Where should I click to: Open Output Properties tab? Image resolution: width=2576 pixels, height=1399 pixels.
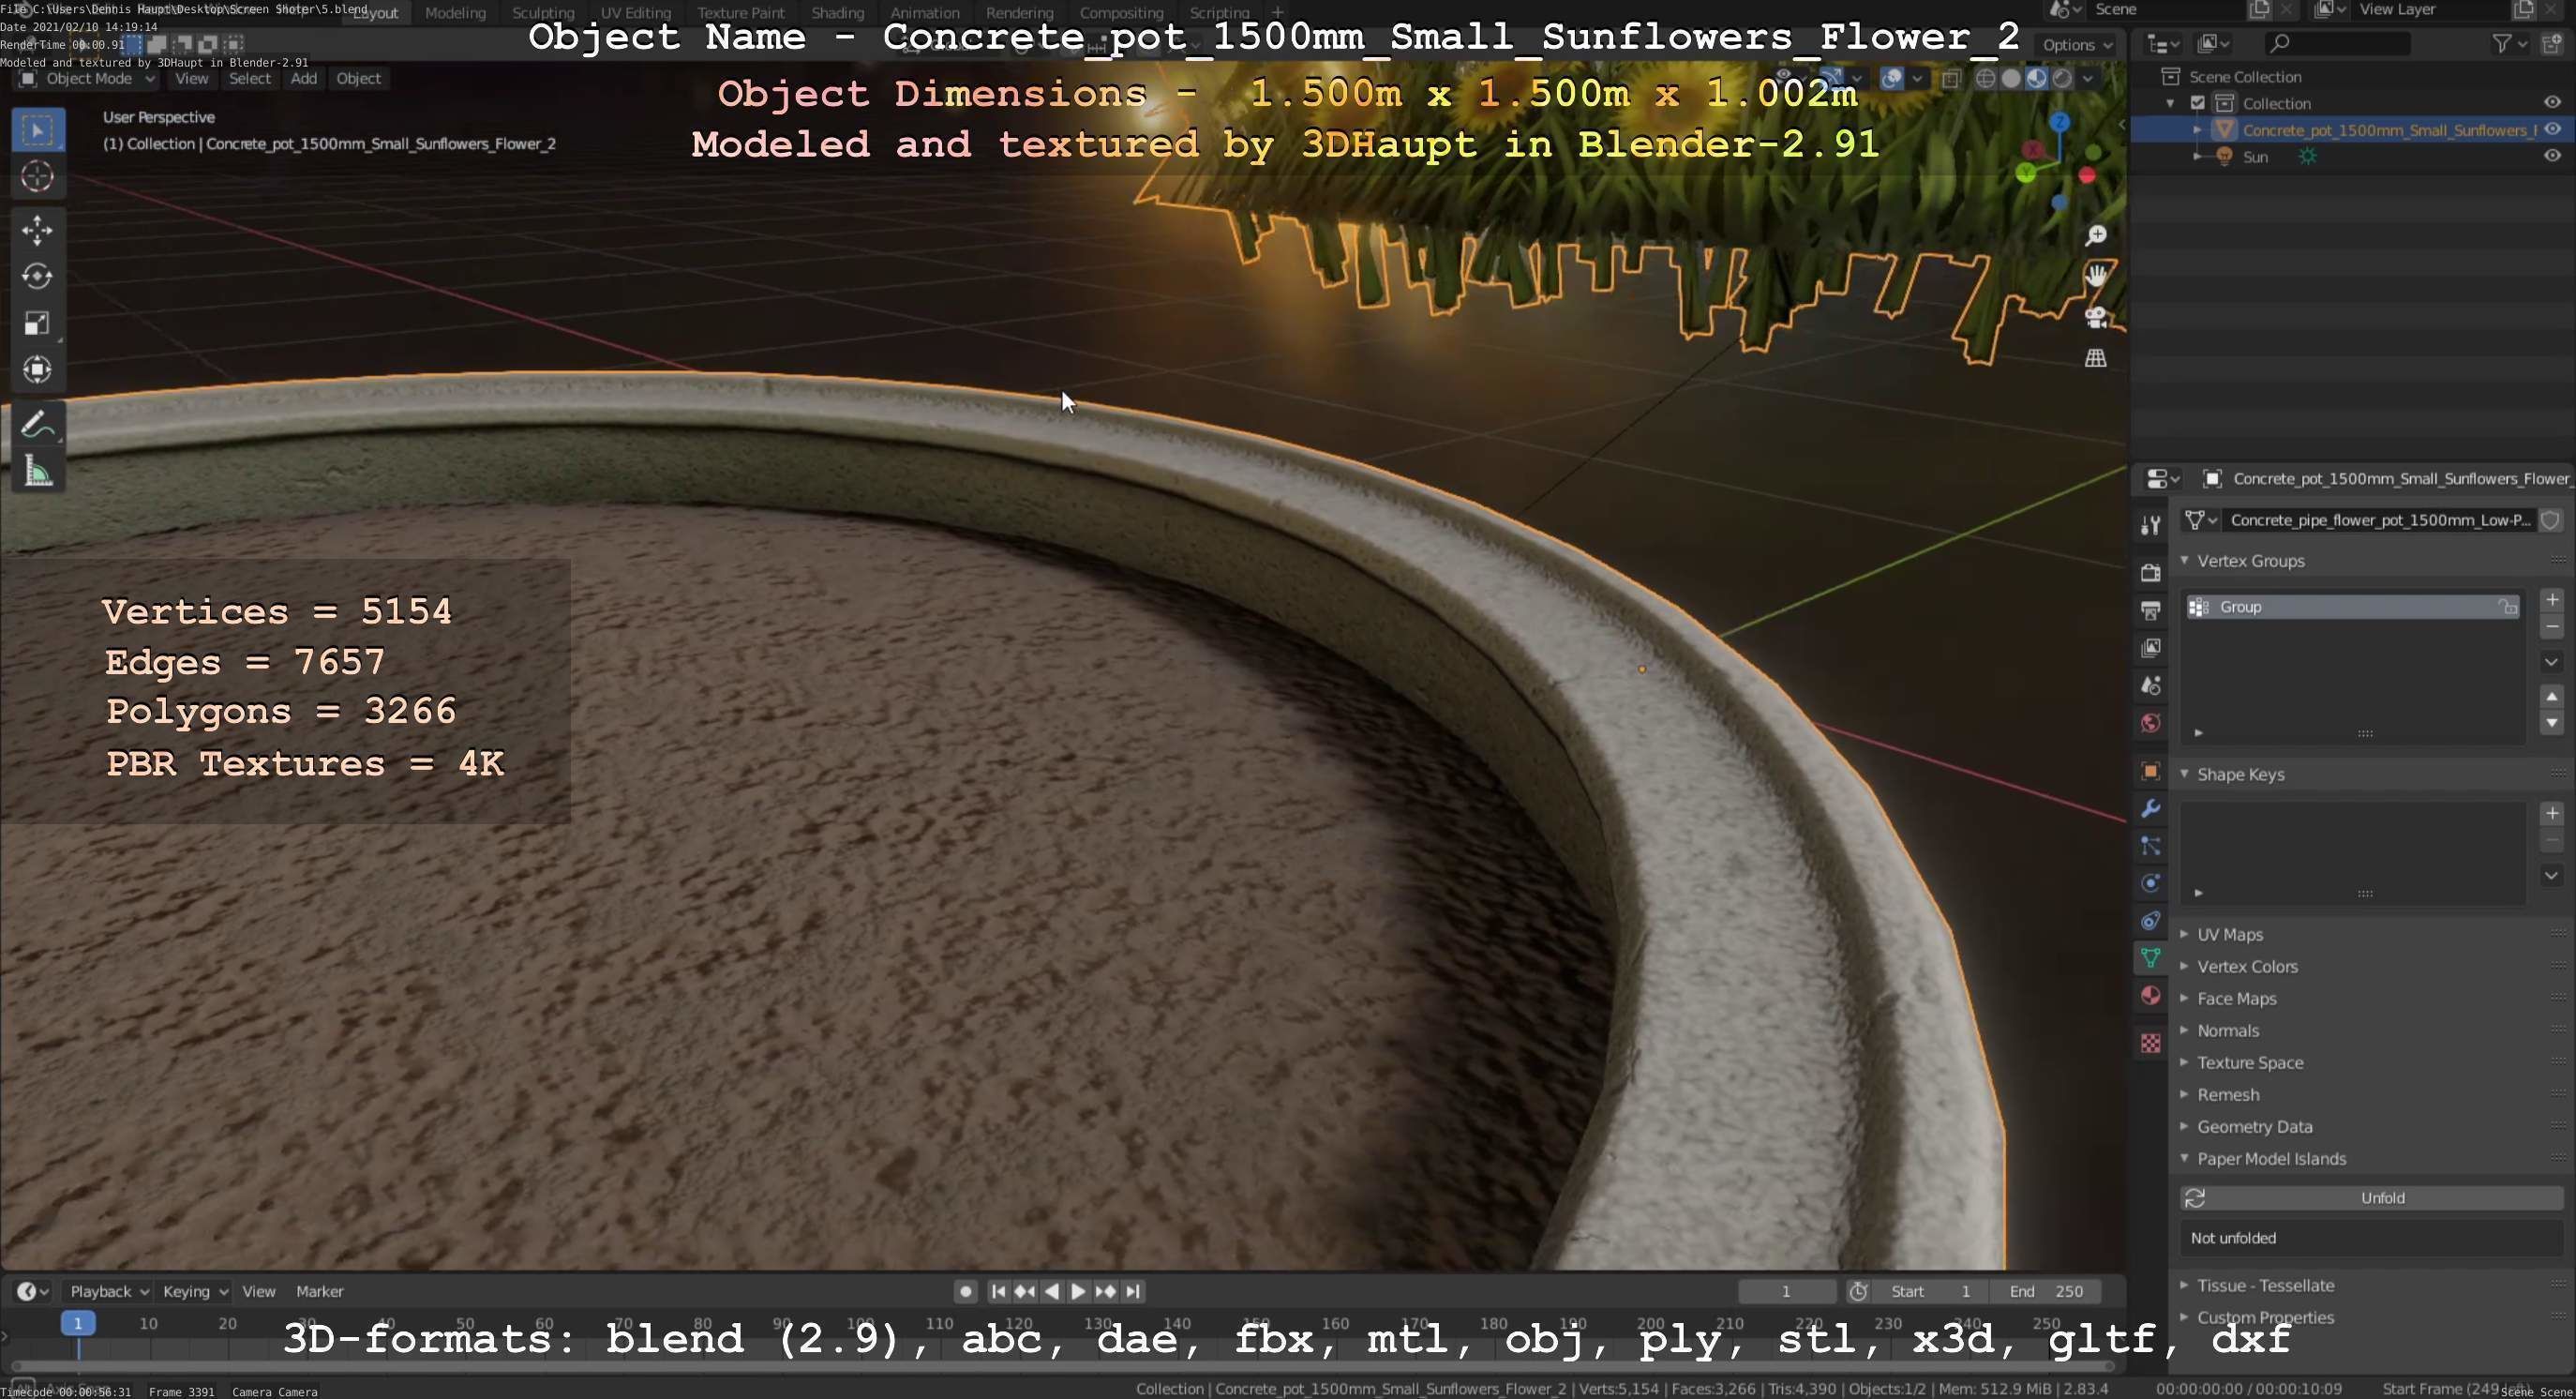pos(2150,610)
